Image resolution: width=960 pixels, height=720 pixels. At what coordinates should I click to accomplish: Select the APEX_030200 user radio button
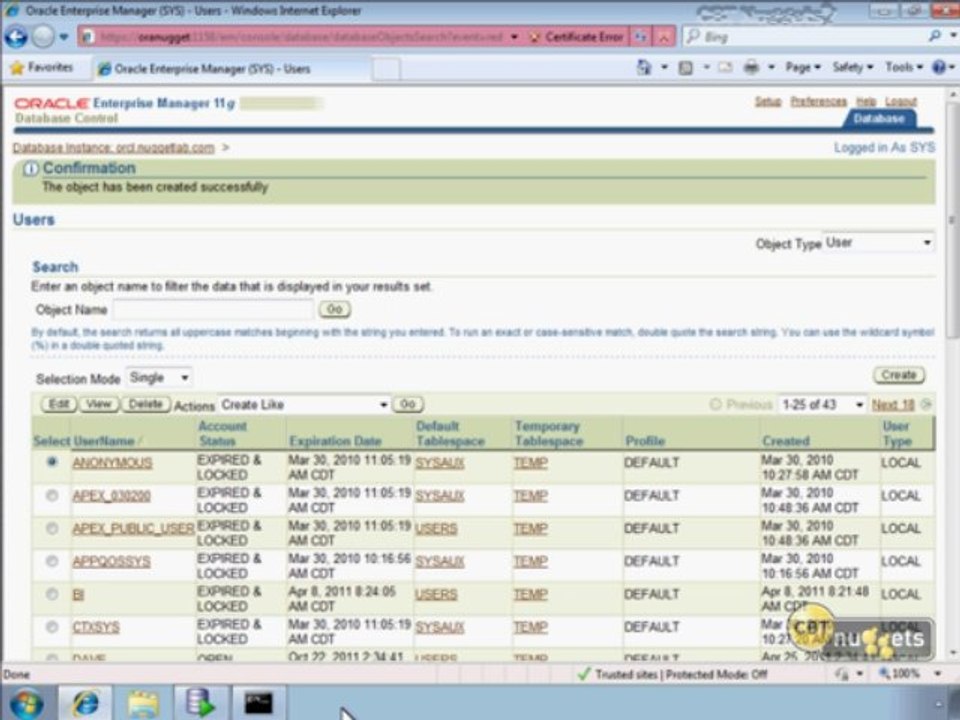pyautogui.click(x=52, y=495)
